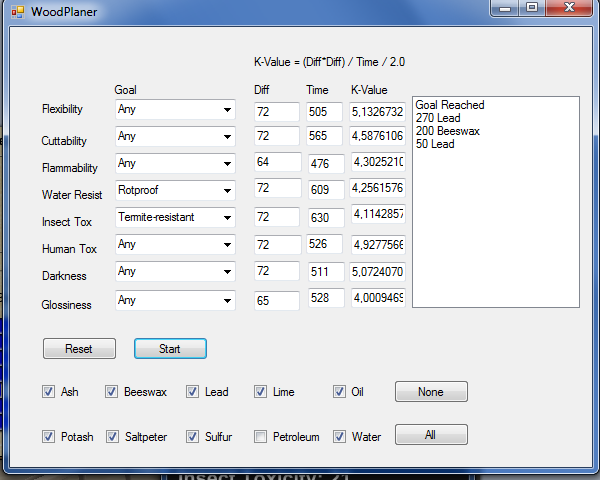
Task: Minimize the WoodPlaner window
Action: [x=507, y=8]
